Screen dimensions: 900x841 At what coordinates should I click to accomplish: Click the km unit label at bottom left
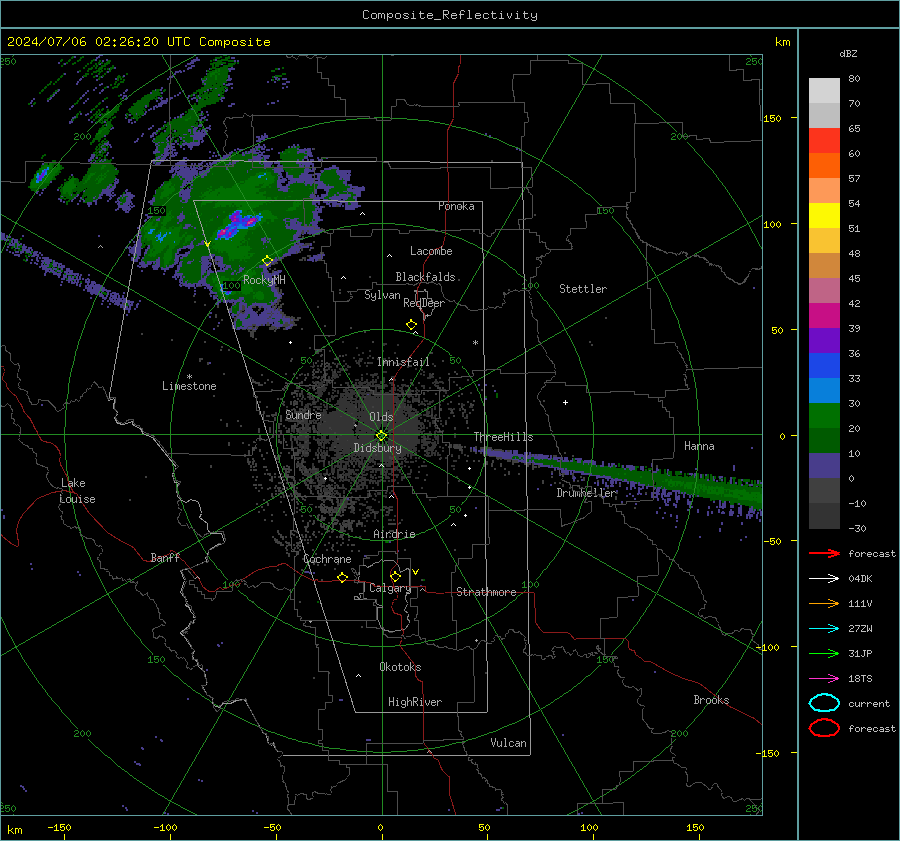pyautogui.click(x=15, y=830)
